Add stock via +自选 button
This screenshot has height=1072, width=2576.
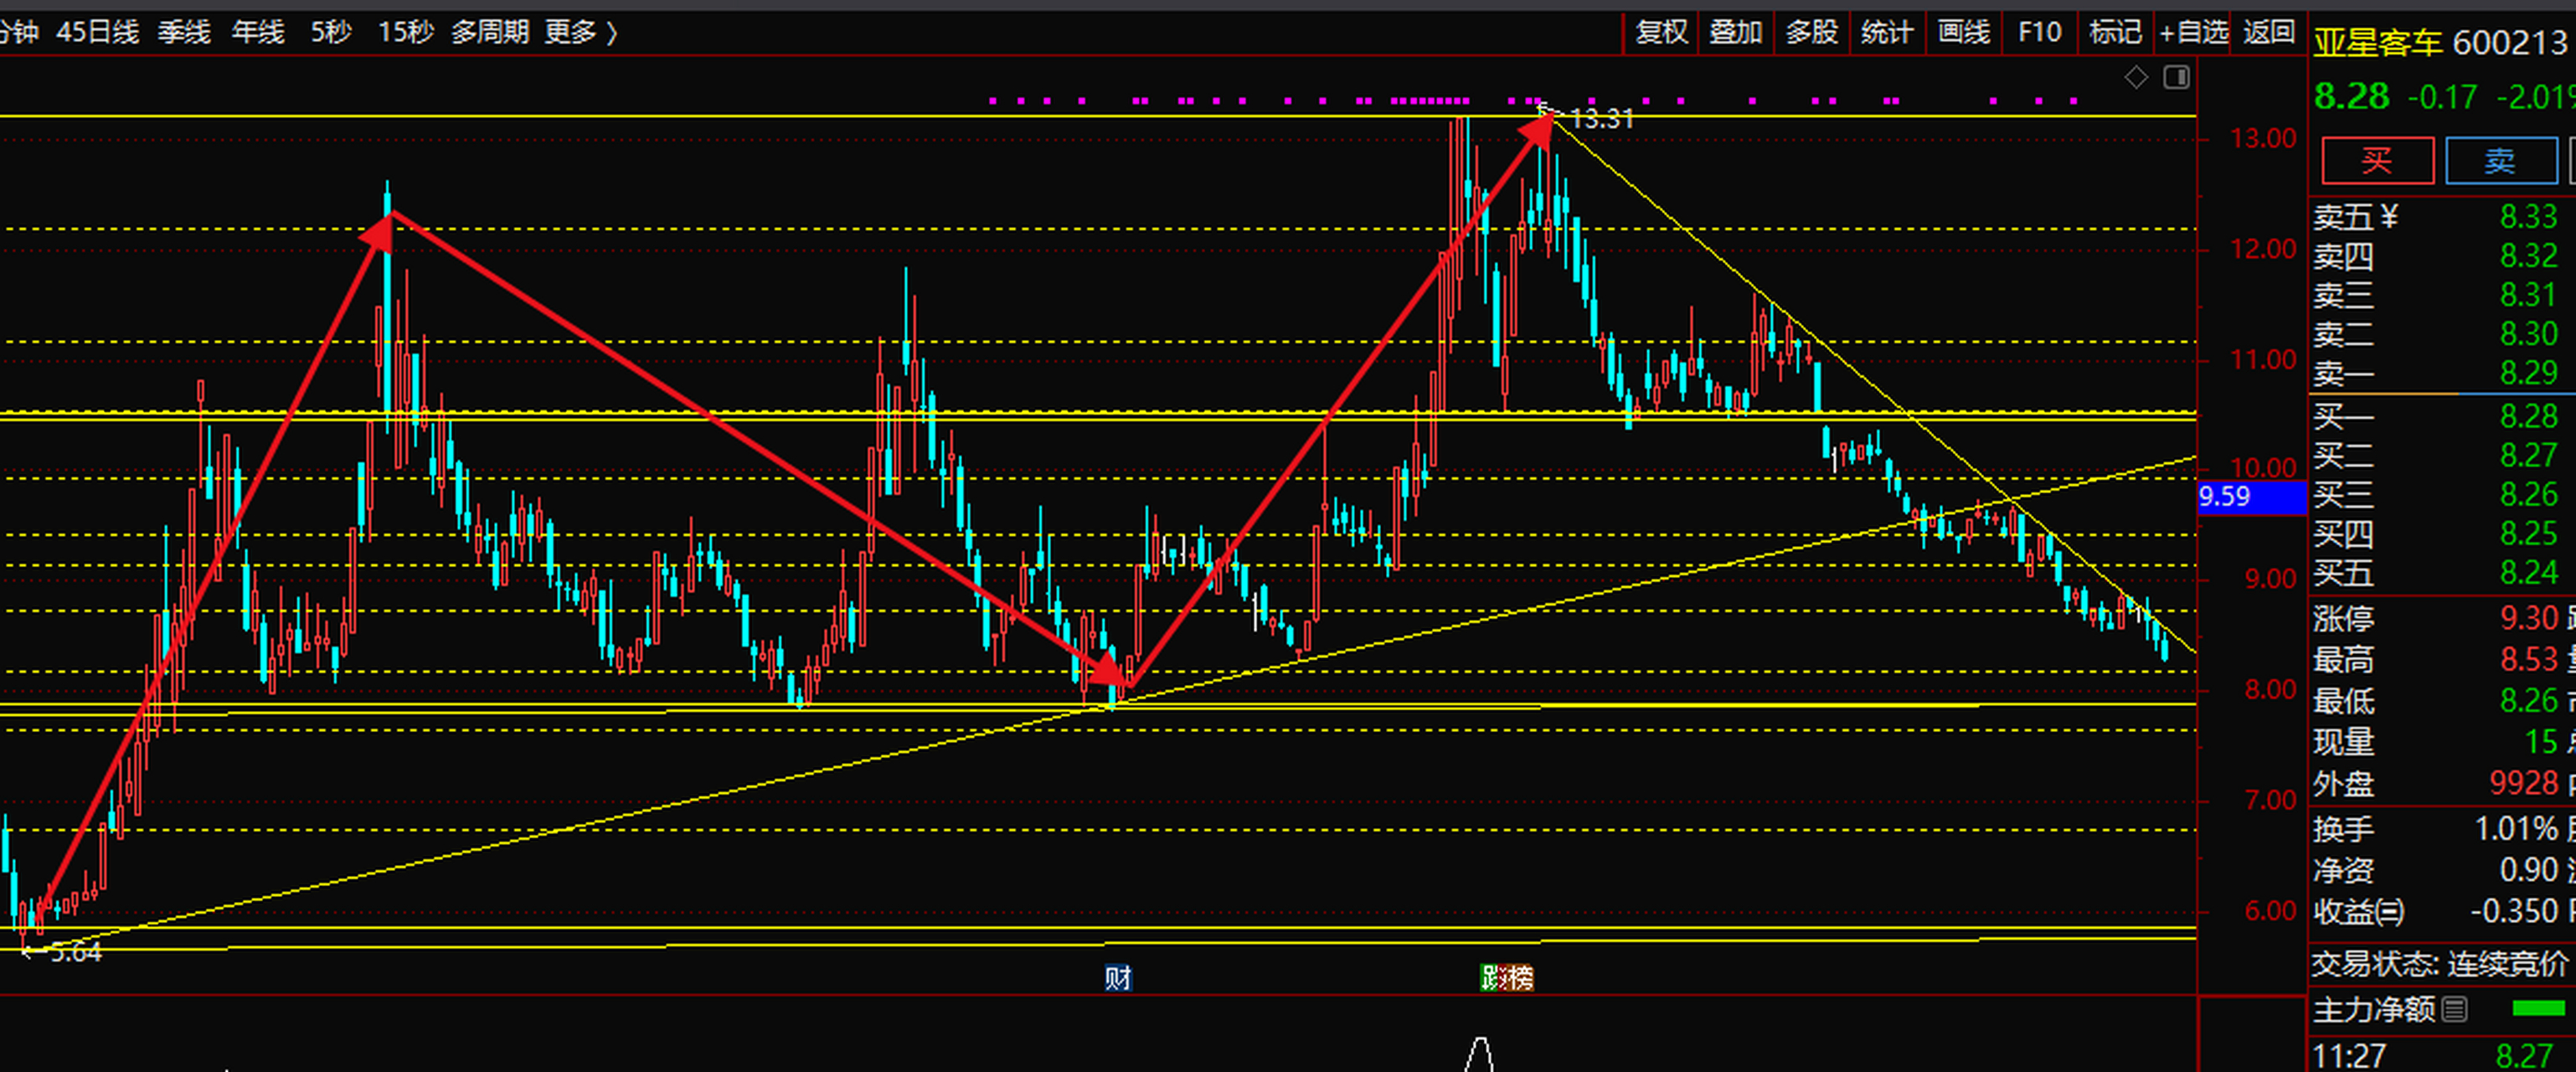(2194, 32)
